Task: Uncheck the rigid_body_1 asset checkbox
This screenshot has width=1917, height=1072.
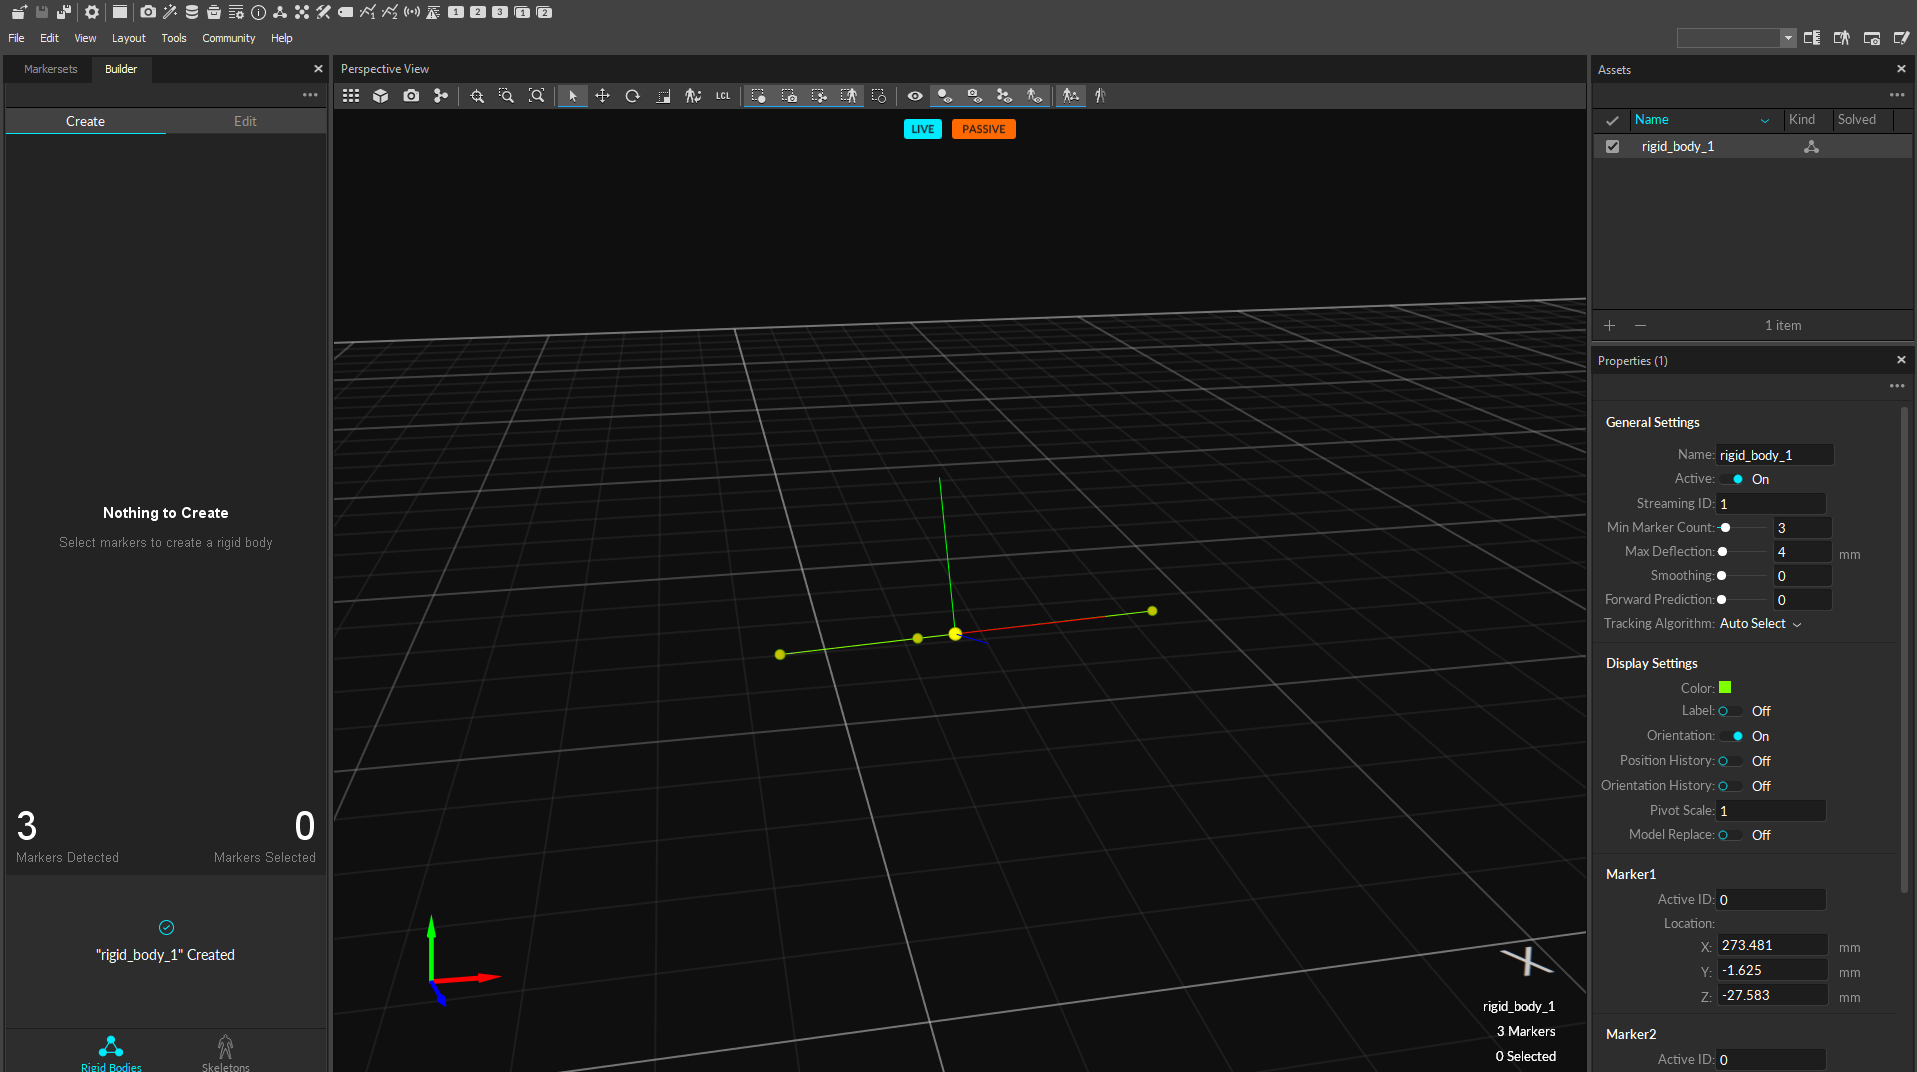Action: (1612, 146)
